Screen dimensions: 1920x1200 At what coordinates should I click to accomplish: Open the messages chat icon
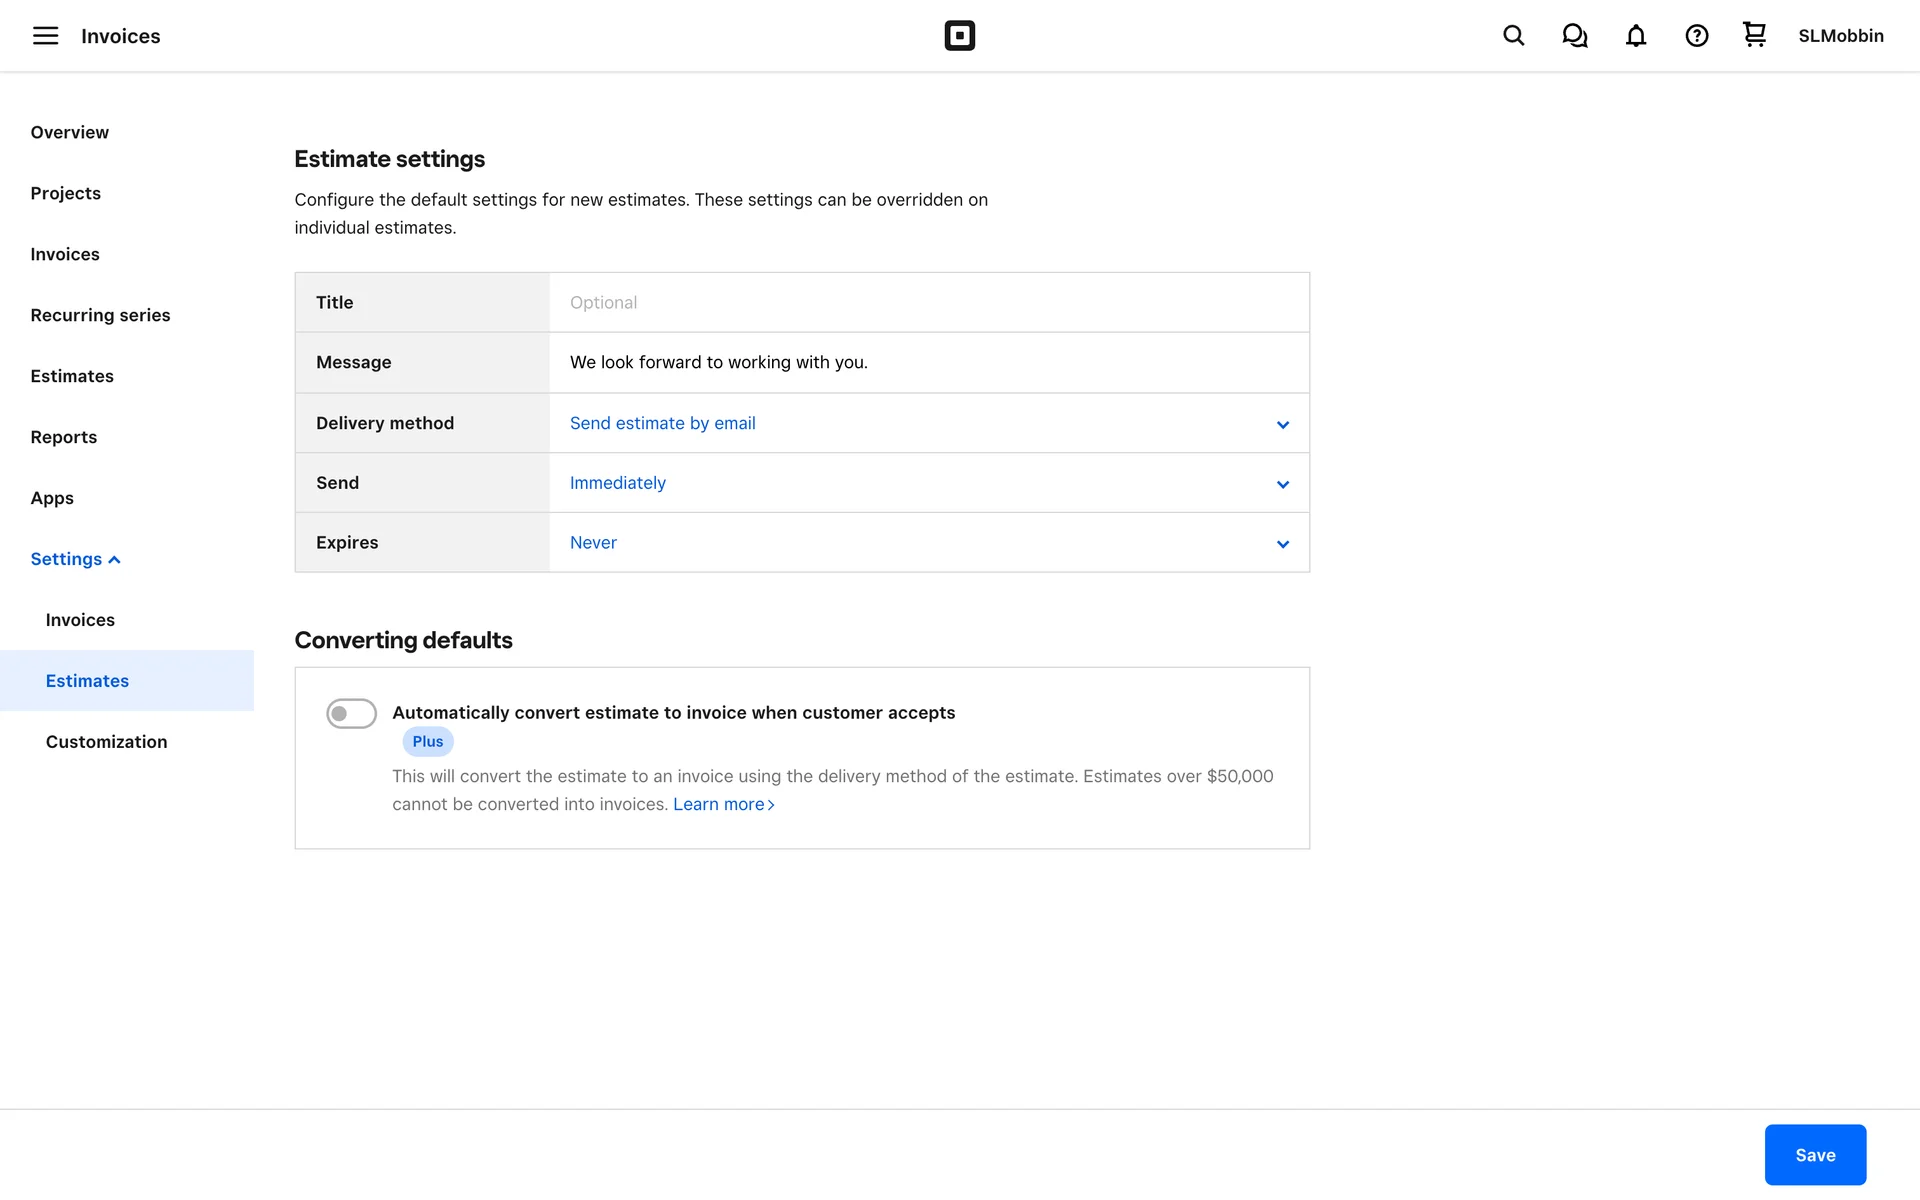pyautogui.click(x=1574, y=36)
